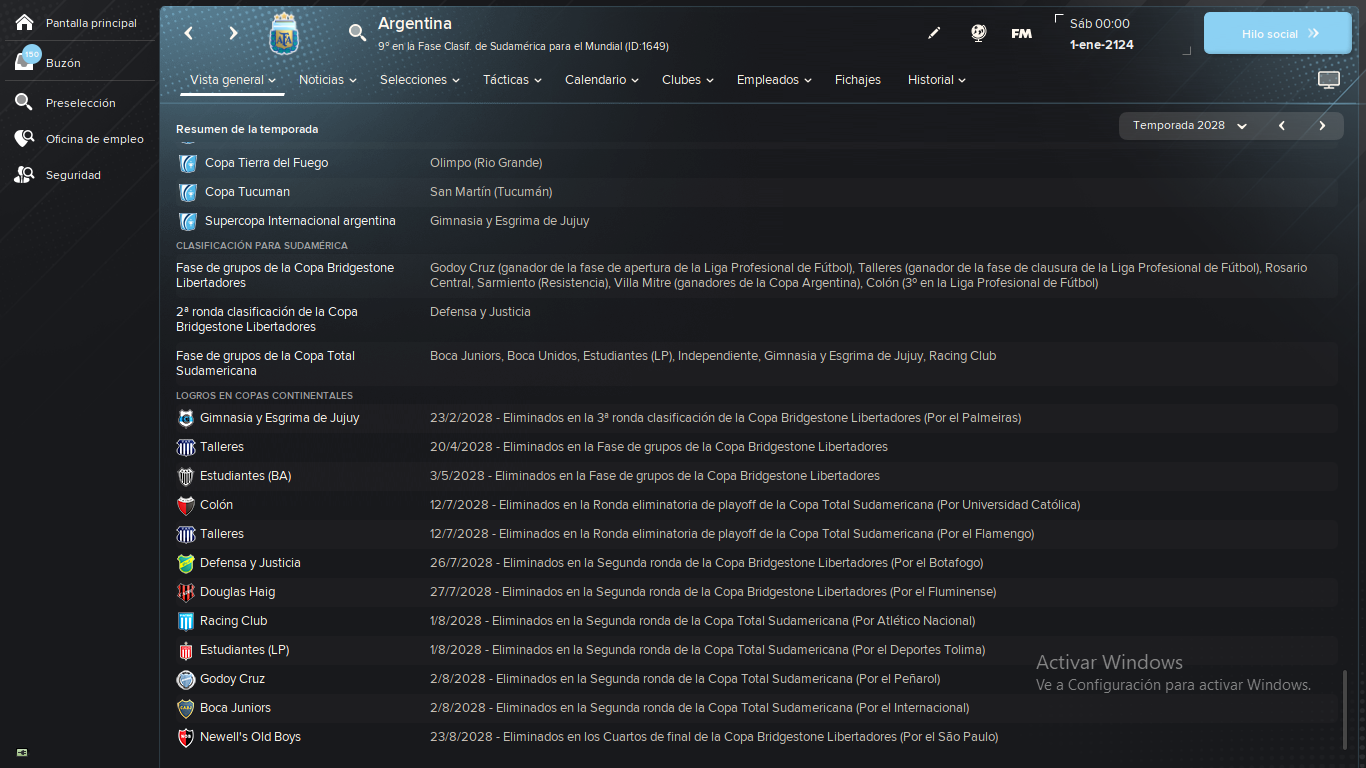Click the Hilo social button

[1277, 33]
